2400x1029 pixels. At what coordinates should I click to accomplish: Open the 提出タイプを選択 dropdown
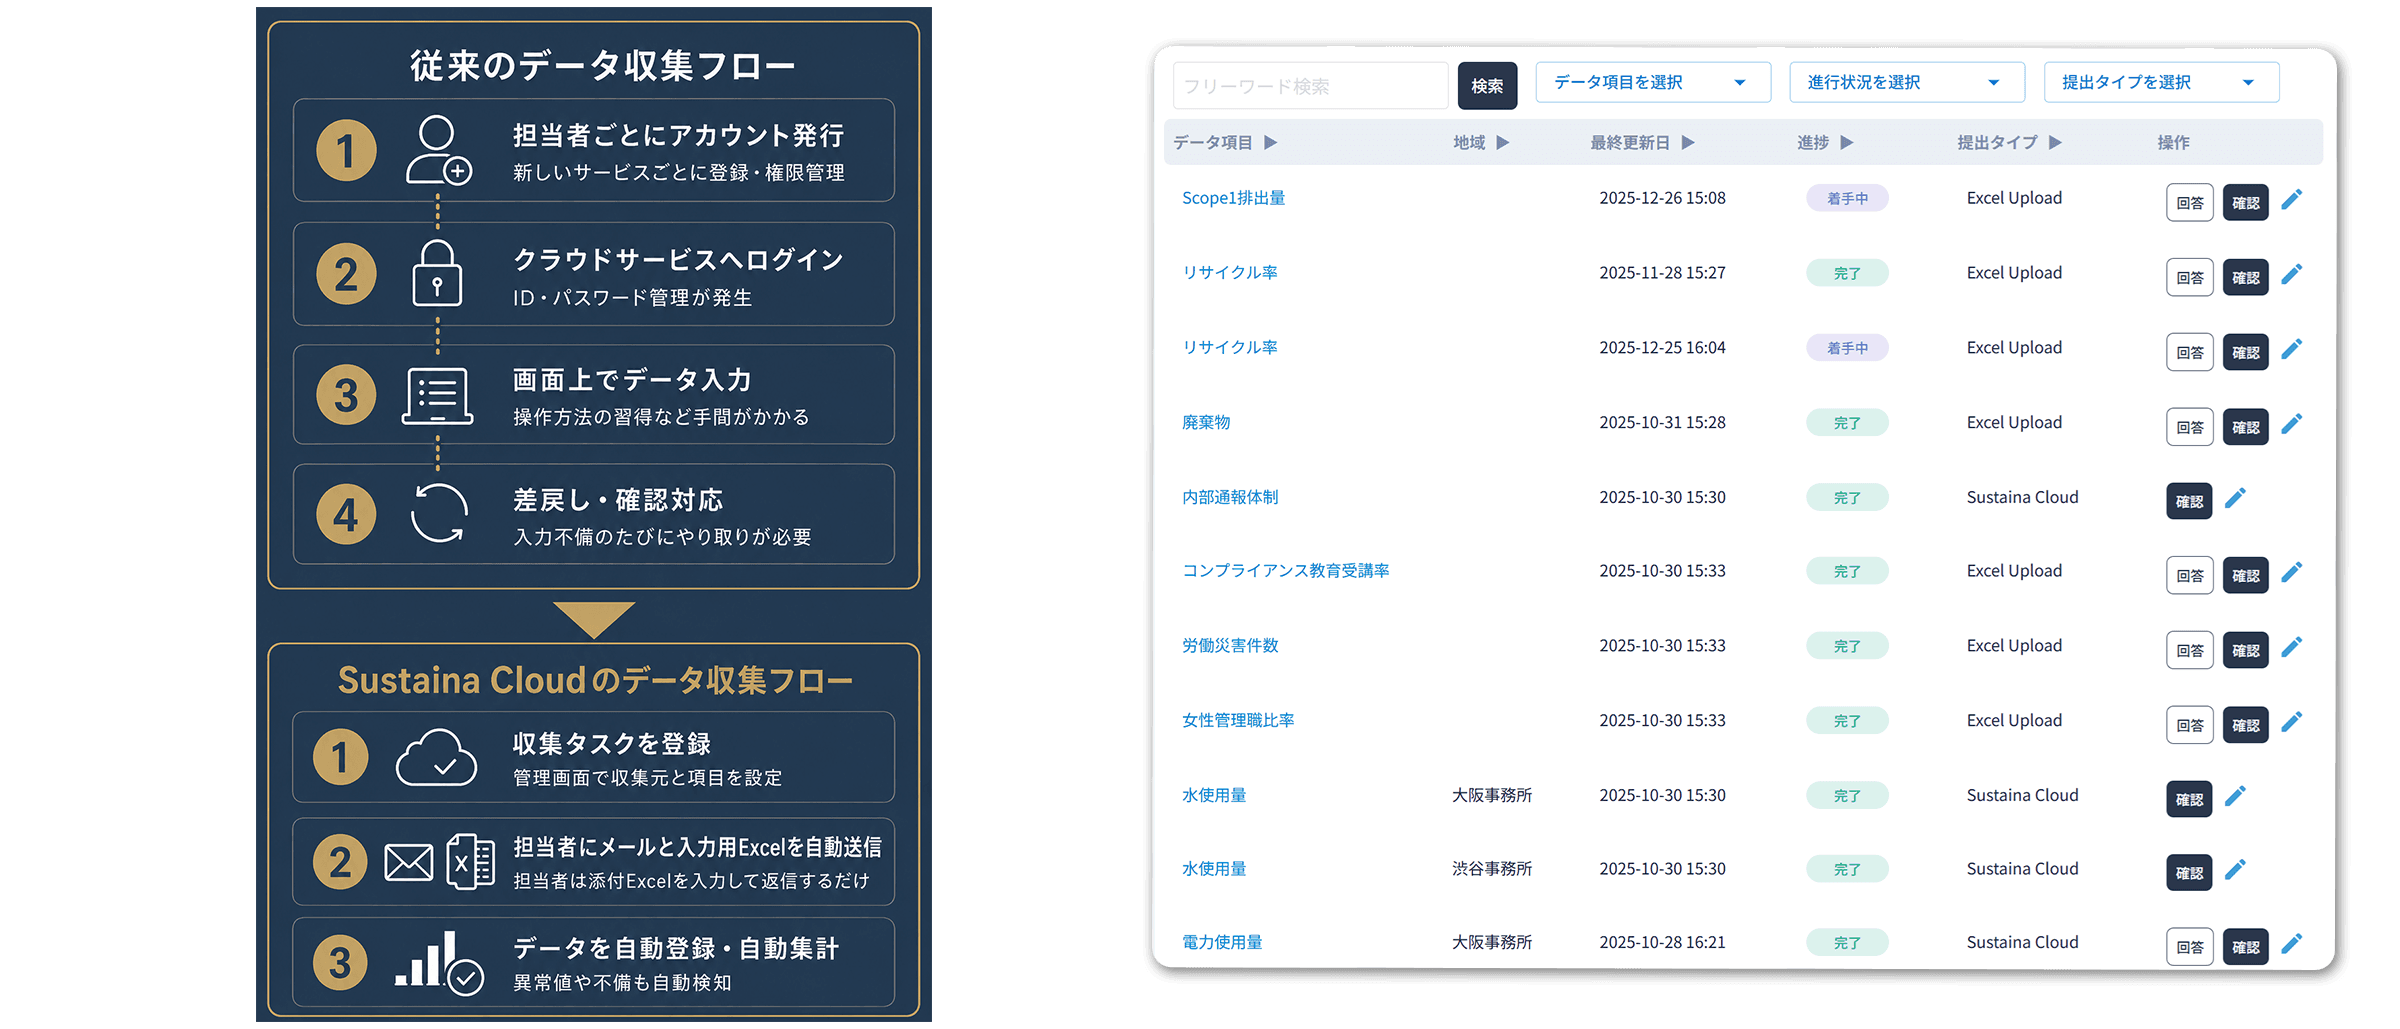[2162, 82]
